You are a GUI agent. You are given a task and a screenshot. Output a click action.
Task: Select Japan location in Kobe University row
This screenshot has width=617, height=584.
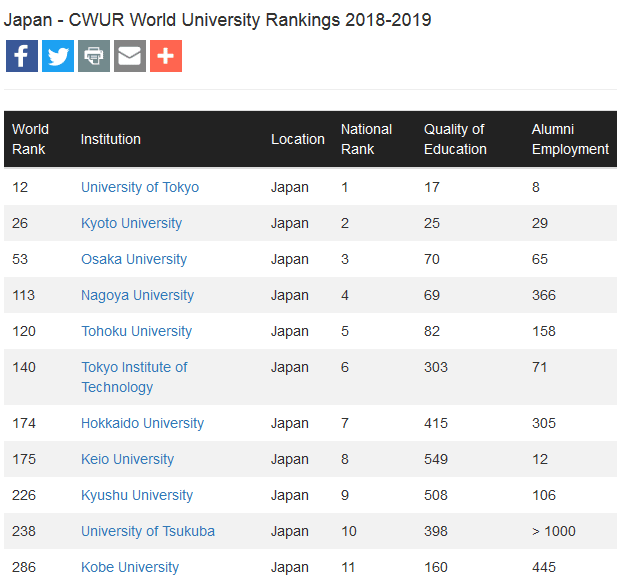[290, 567]
